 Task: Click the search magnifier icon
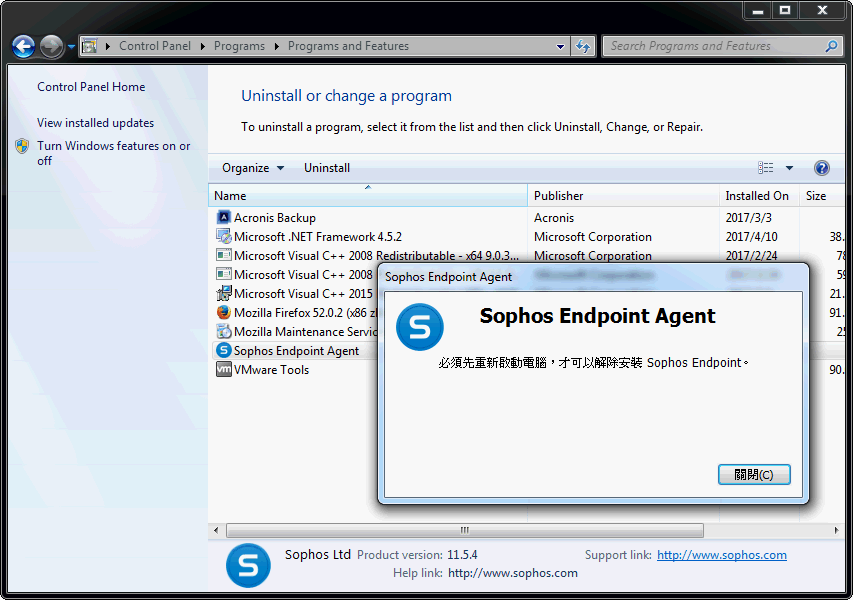click(831, 46)
